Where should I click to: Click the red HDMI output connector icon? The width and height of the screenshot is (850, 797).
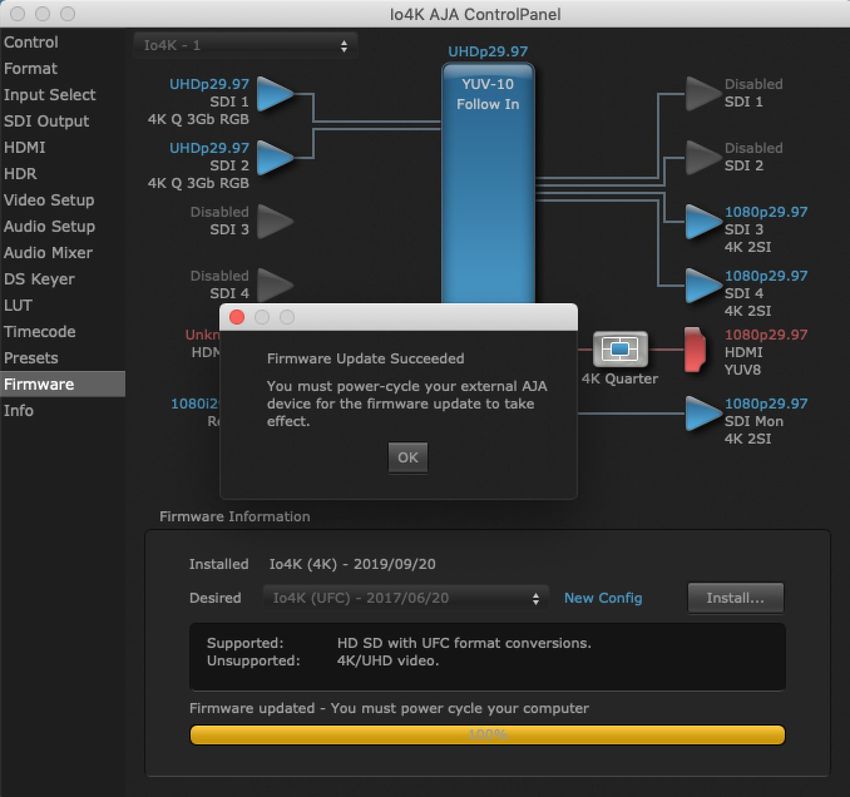pyautogui.click(x=695, y=350)
